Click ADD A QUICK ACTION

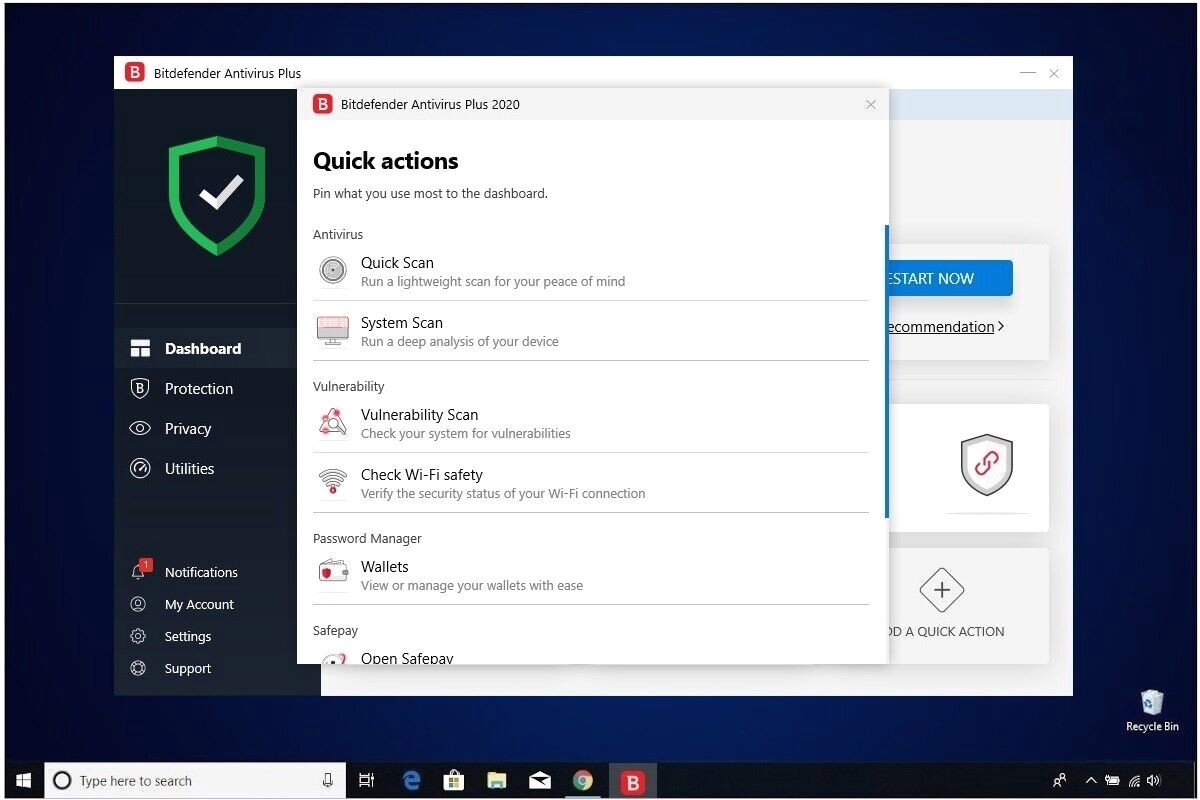pos(941,605)
